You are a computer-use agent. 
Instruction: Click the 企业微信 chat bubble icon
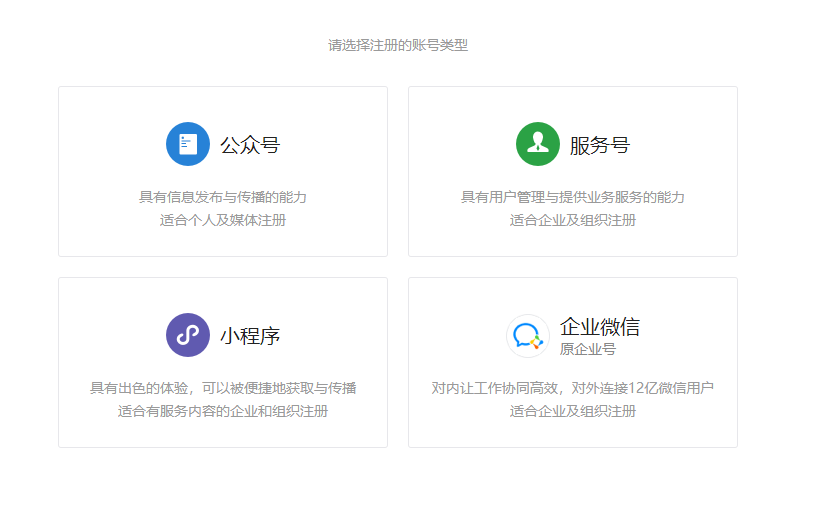pos(528,336)
